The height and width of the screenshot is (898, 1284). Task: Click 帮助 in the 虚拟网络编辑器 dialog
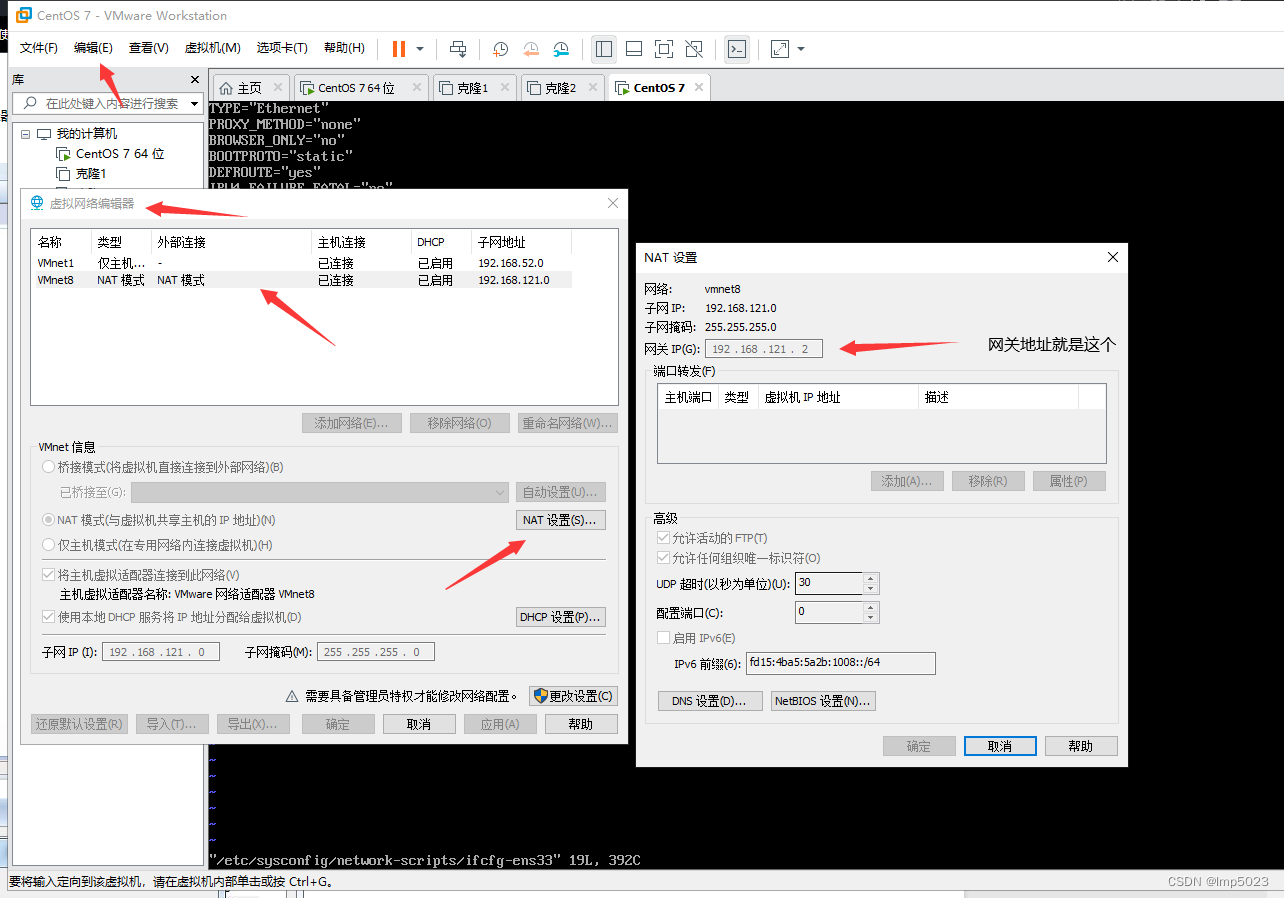[x=580, y=724]
